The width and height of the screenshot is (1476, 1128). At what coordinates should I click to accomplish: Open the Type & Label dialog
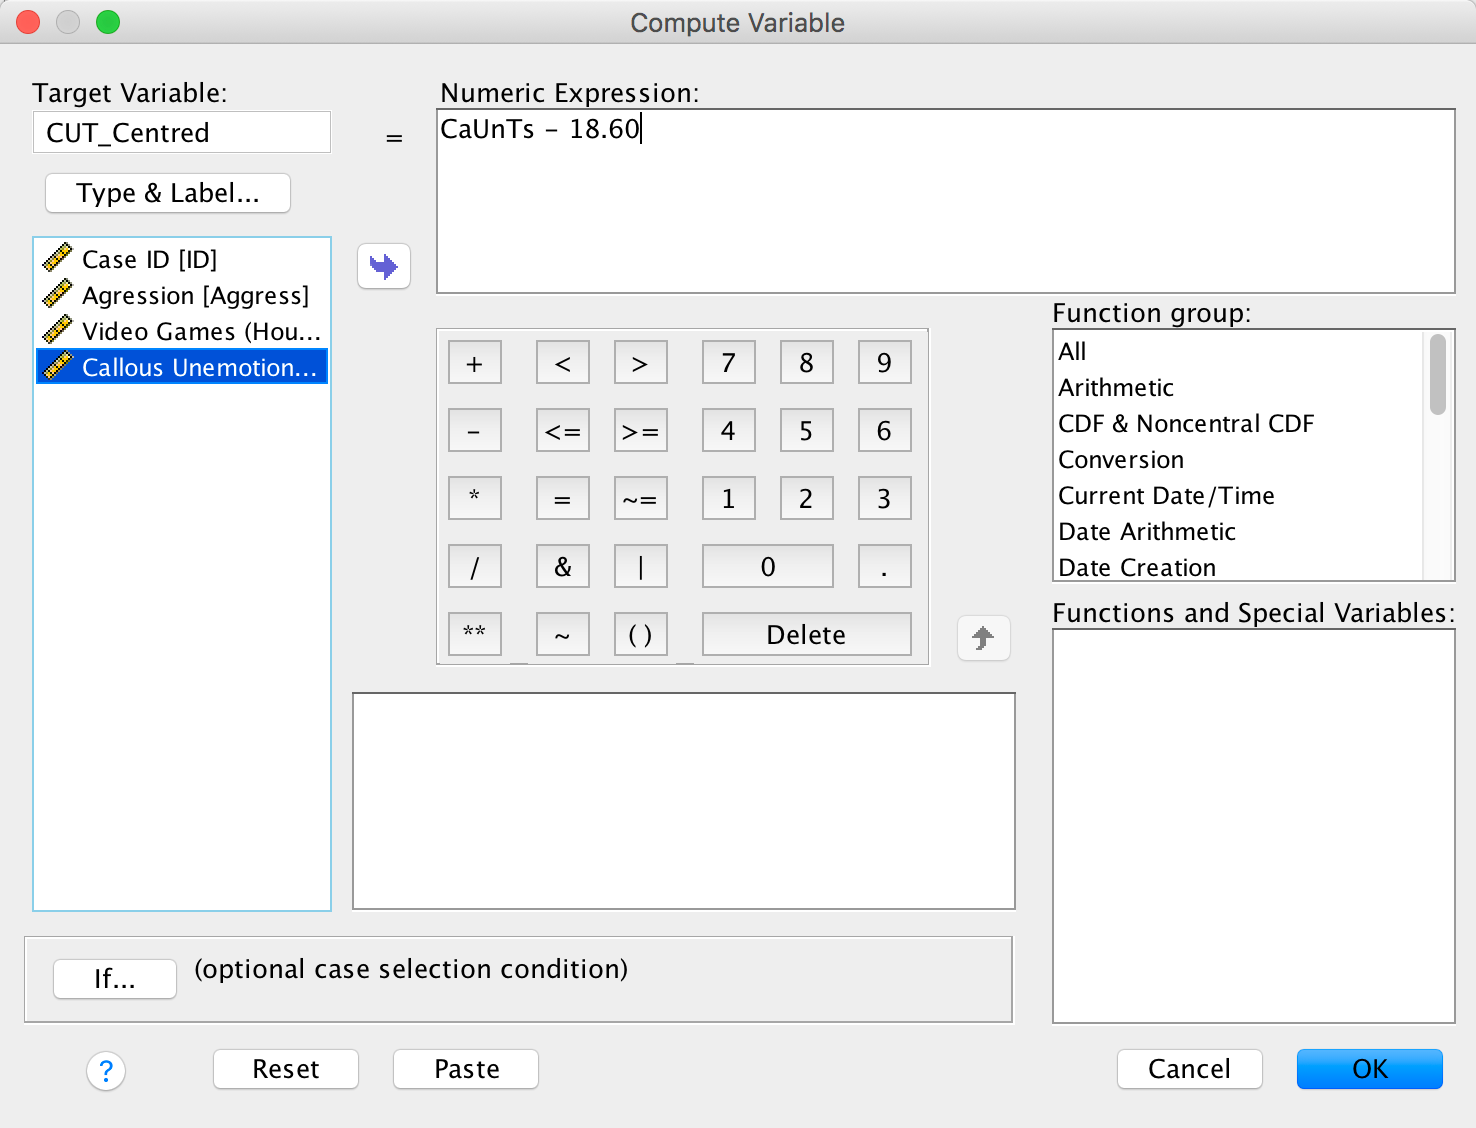168,193
